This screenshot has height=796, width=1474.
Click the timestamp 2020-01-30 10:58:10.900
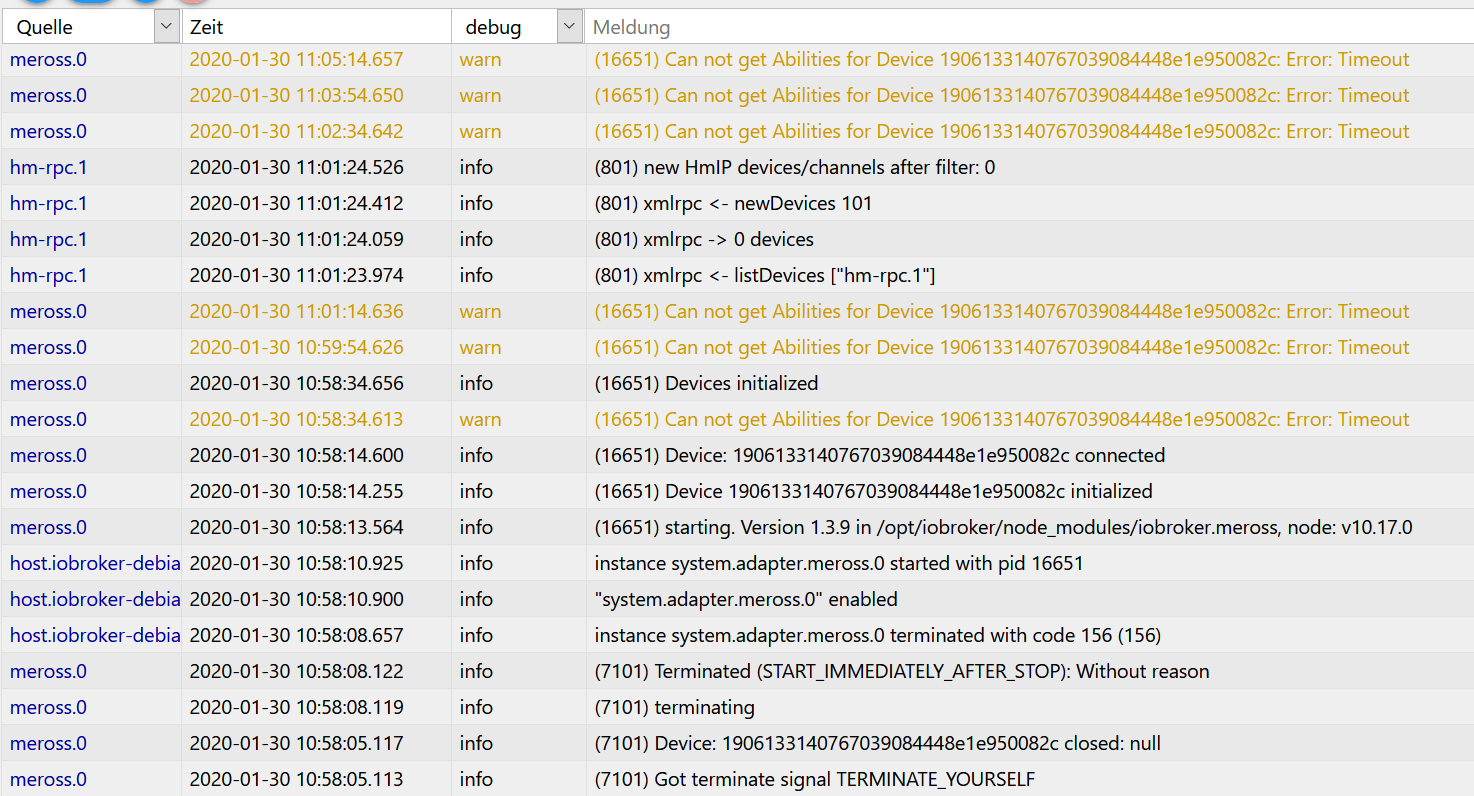pyautogui.click(x=296, y=599)
